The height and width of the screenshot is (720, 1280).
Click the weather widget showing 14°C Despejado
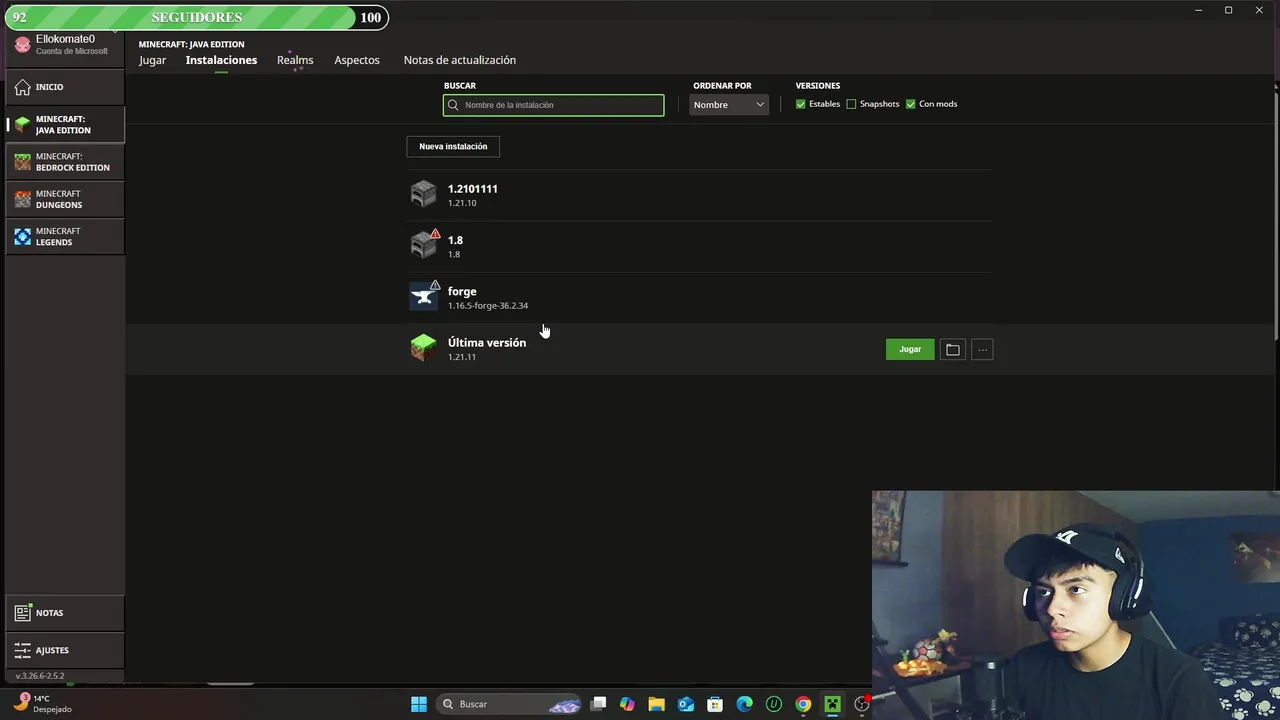click(x=44, y=704)
